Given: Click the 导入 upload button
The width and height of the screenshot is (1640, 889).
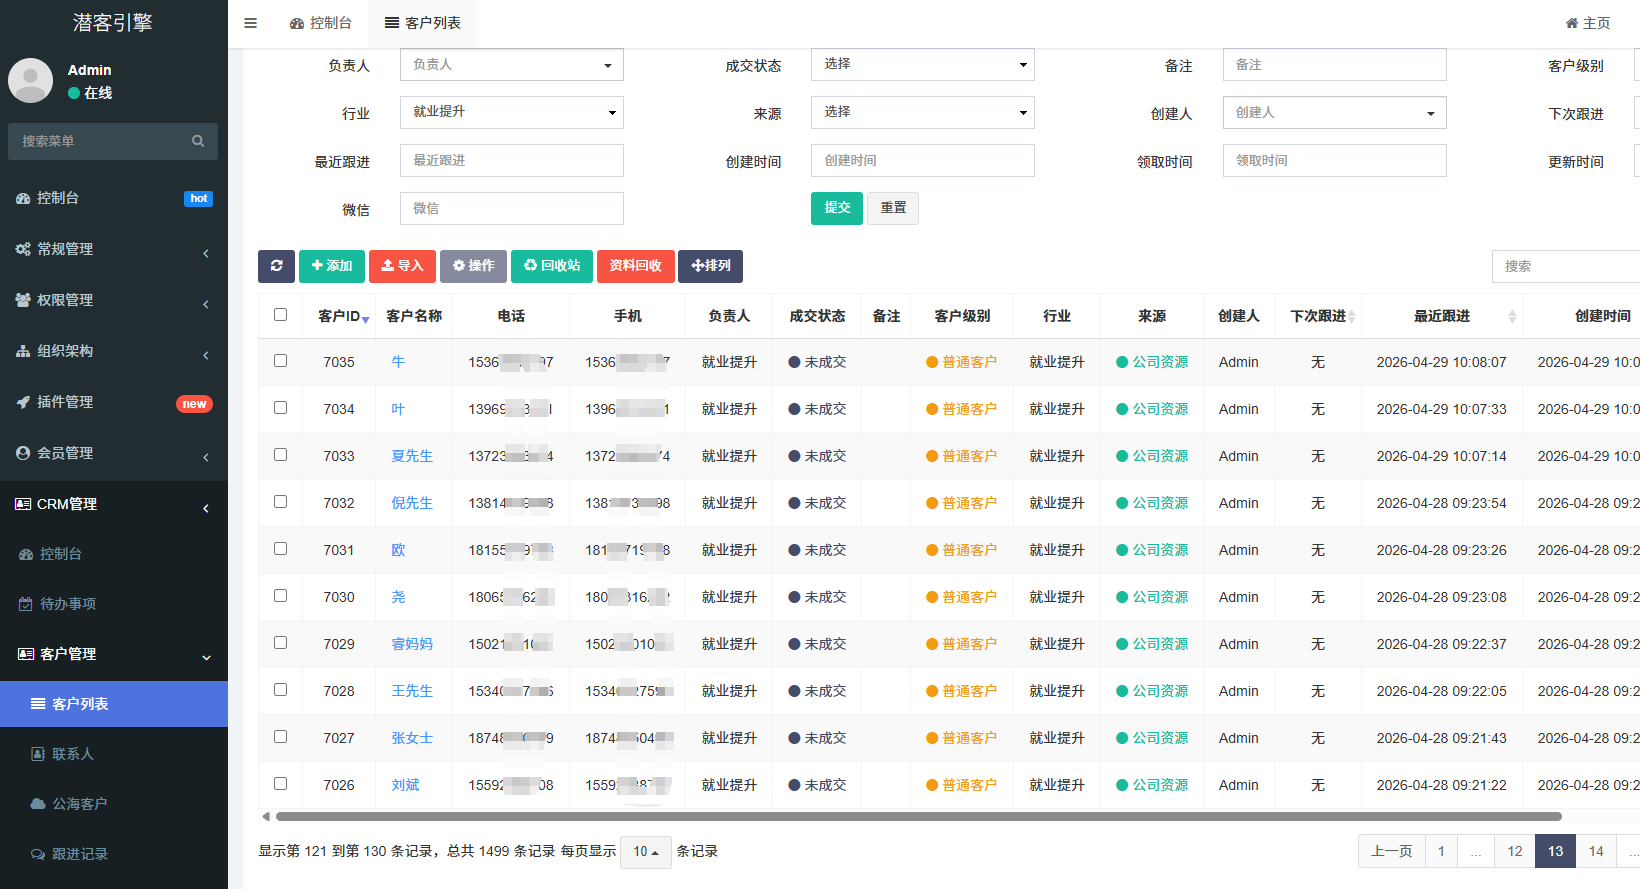Looking at the screenshot, I should 402,266.
